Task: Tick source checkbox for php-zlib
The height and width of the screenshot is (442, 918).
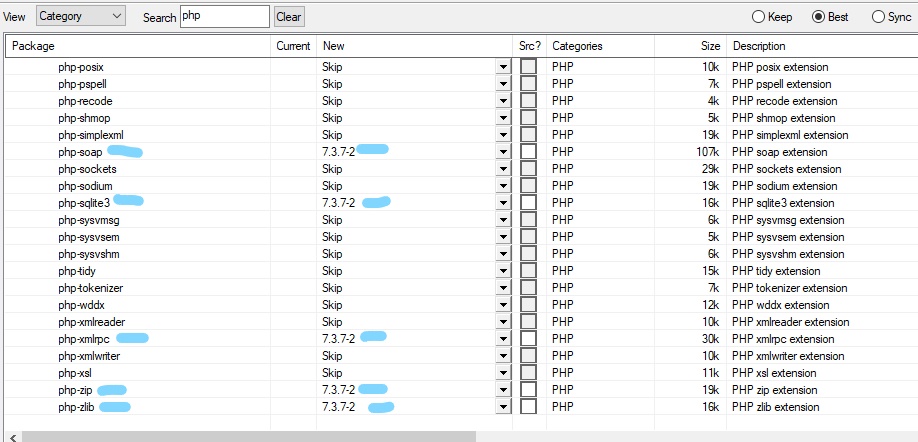Action: click(528, 406)
